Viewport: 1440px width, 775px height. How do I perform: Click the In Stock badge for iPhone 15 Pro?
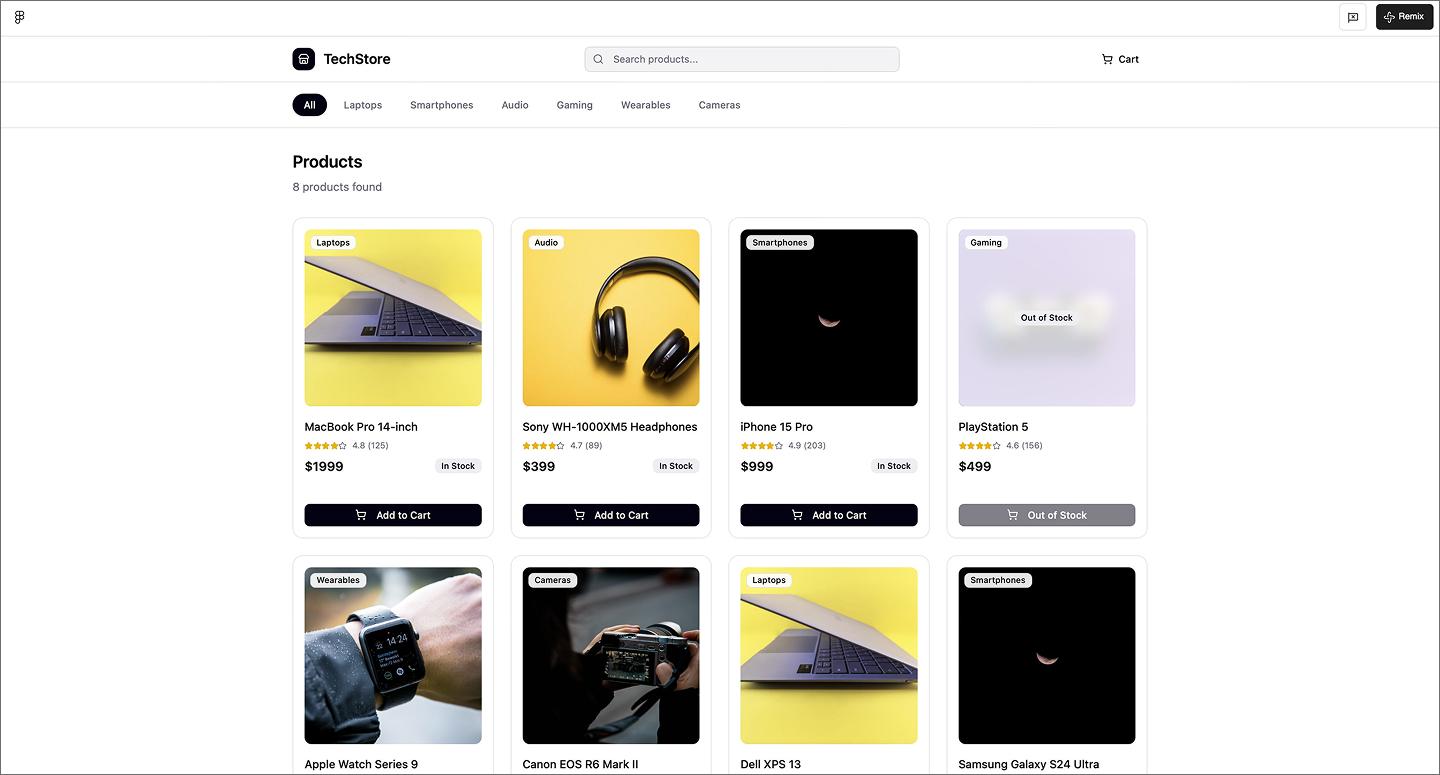pos(894,466)
